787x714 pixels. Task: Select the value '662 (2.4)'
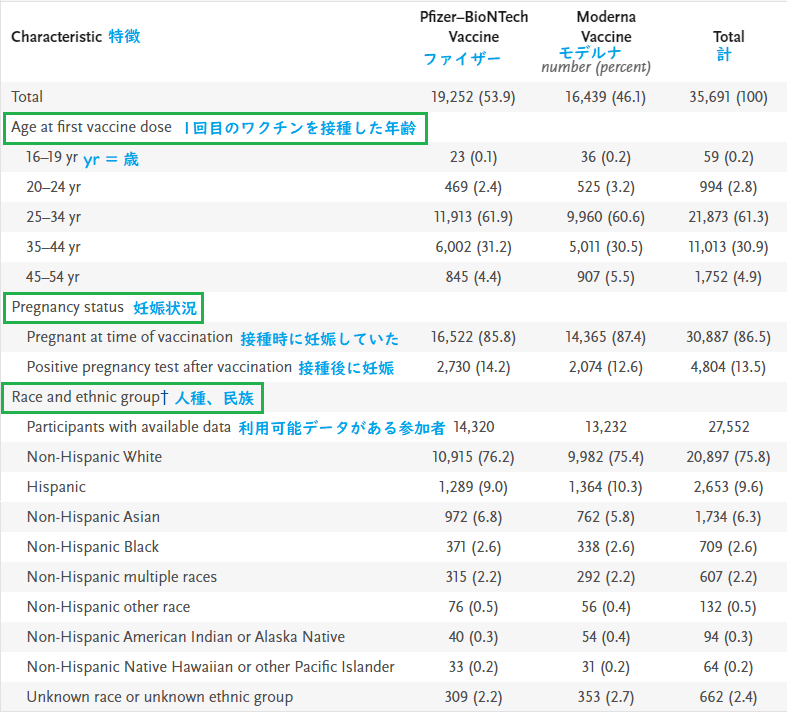click(728, 697)
